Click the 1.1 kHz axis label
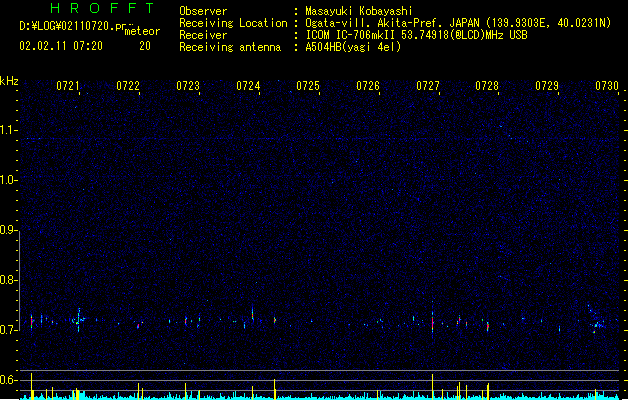 coord(9,130)
